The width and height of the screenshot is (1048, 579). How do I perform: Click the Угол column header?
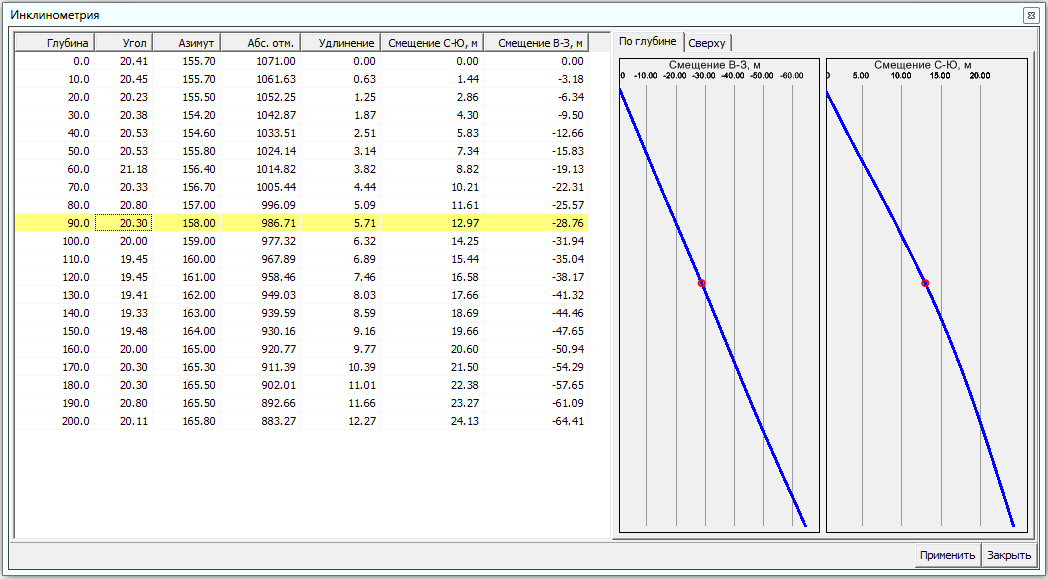124,42
